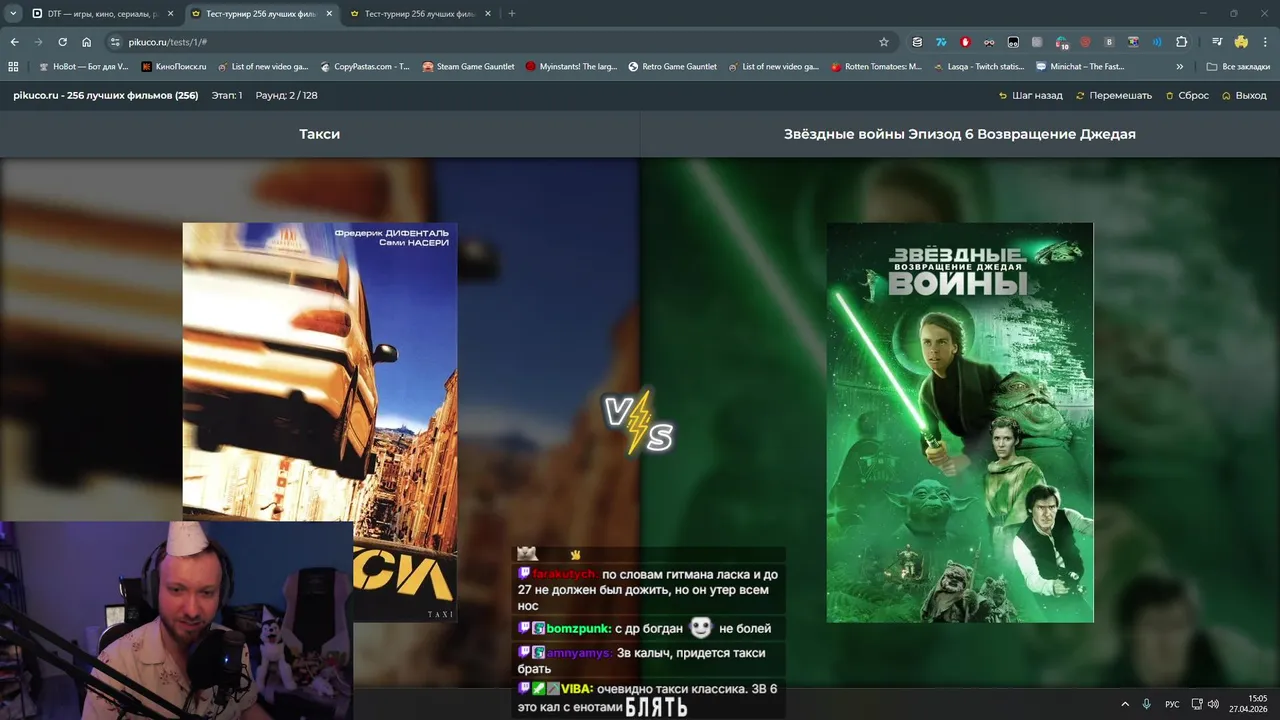This screenshot has height=720, width=1280.
Task: Click the red spiral extension icon
Action: (1085, 42)
